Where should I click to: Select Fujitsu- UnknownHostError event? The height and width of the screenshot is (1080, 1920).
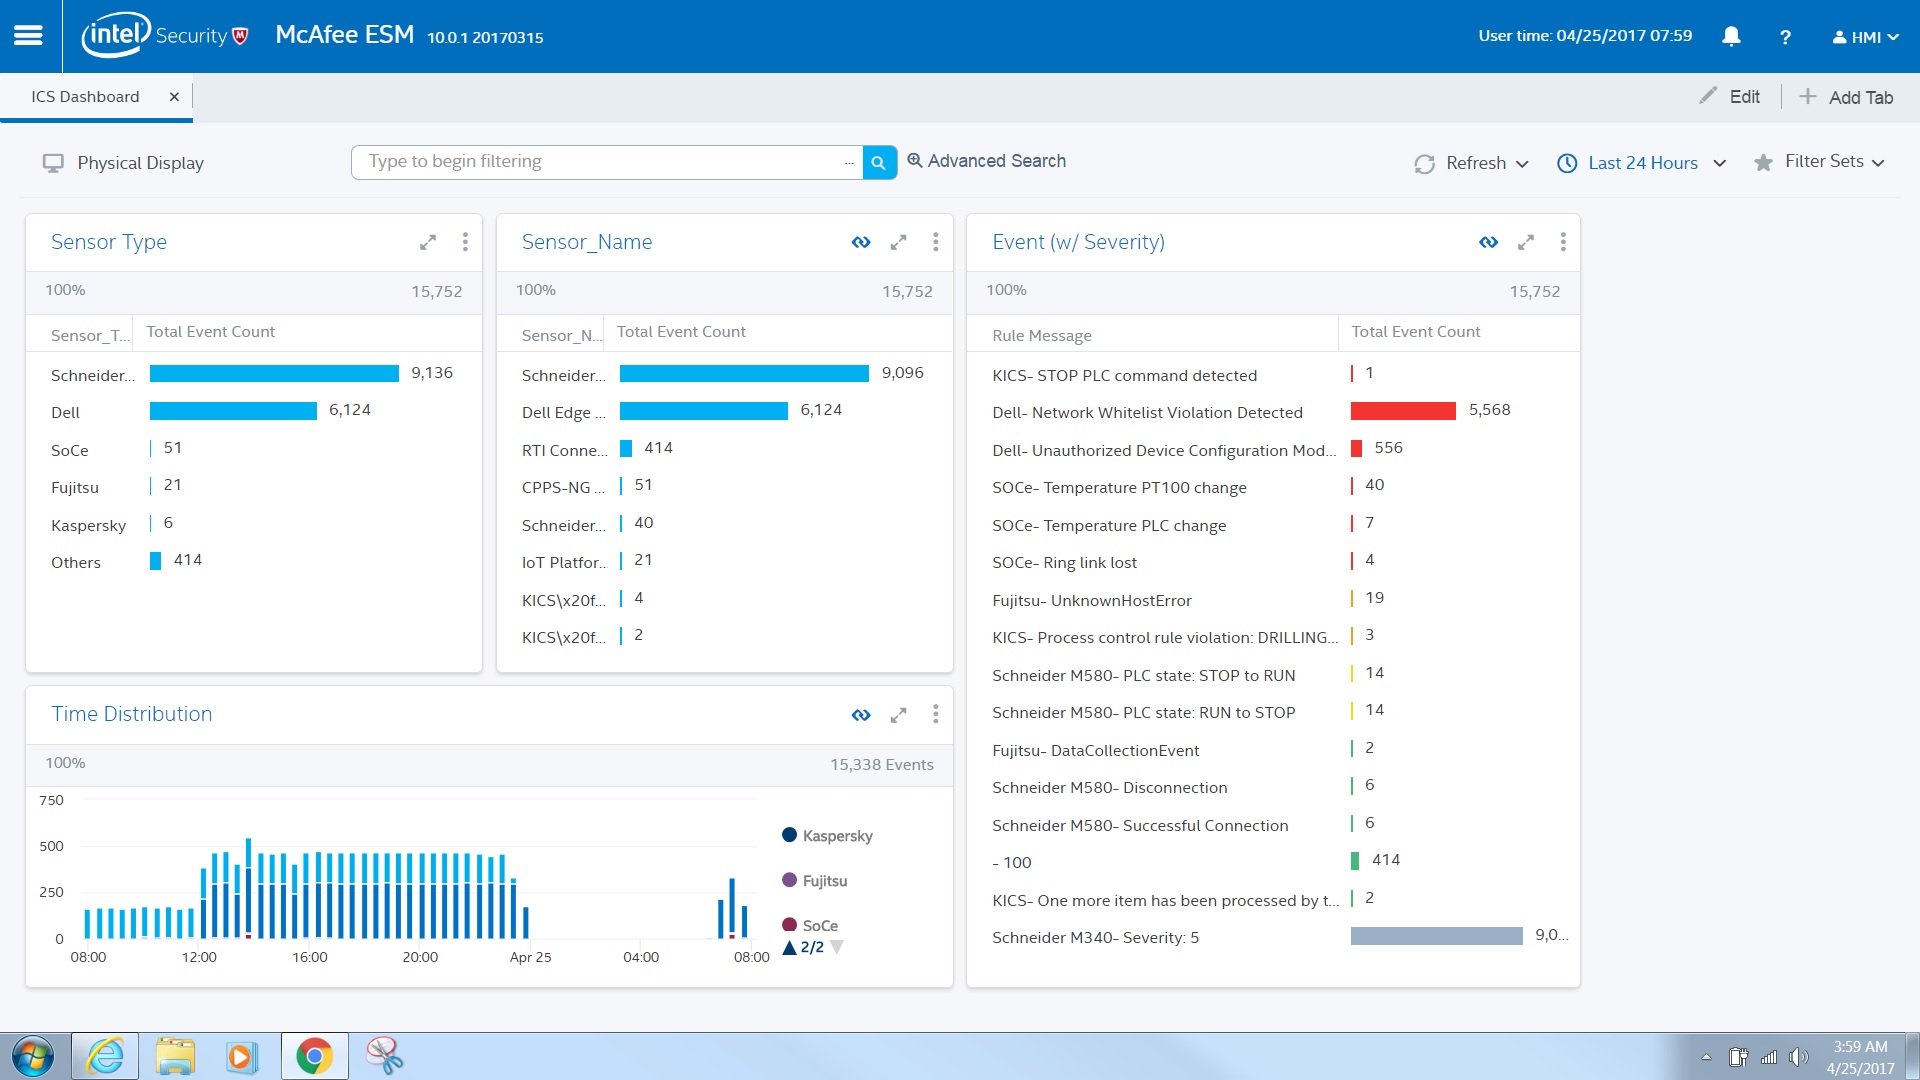pyautogui.click(x=1273, y=600)
